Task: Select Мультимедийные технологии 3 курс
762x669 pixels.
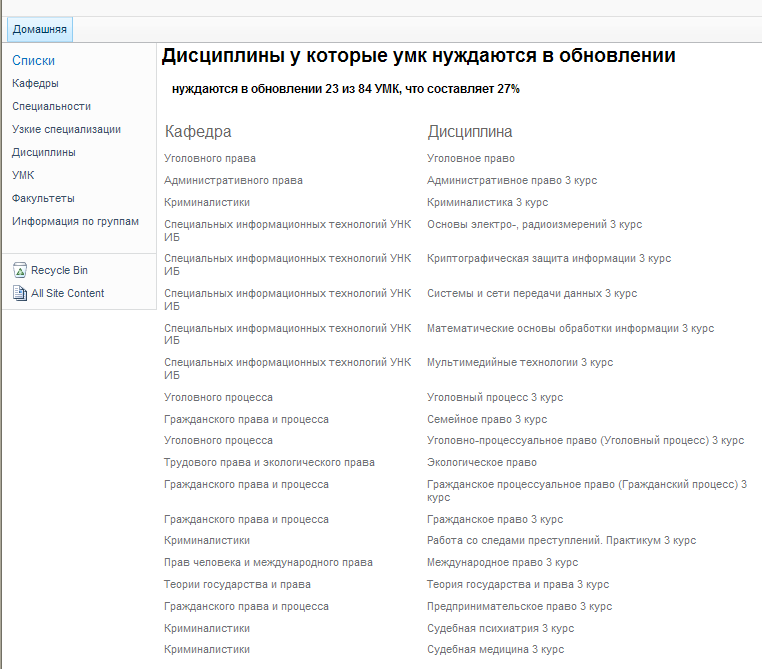Action: pos(520,362)
